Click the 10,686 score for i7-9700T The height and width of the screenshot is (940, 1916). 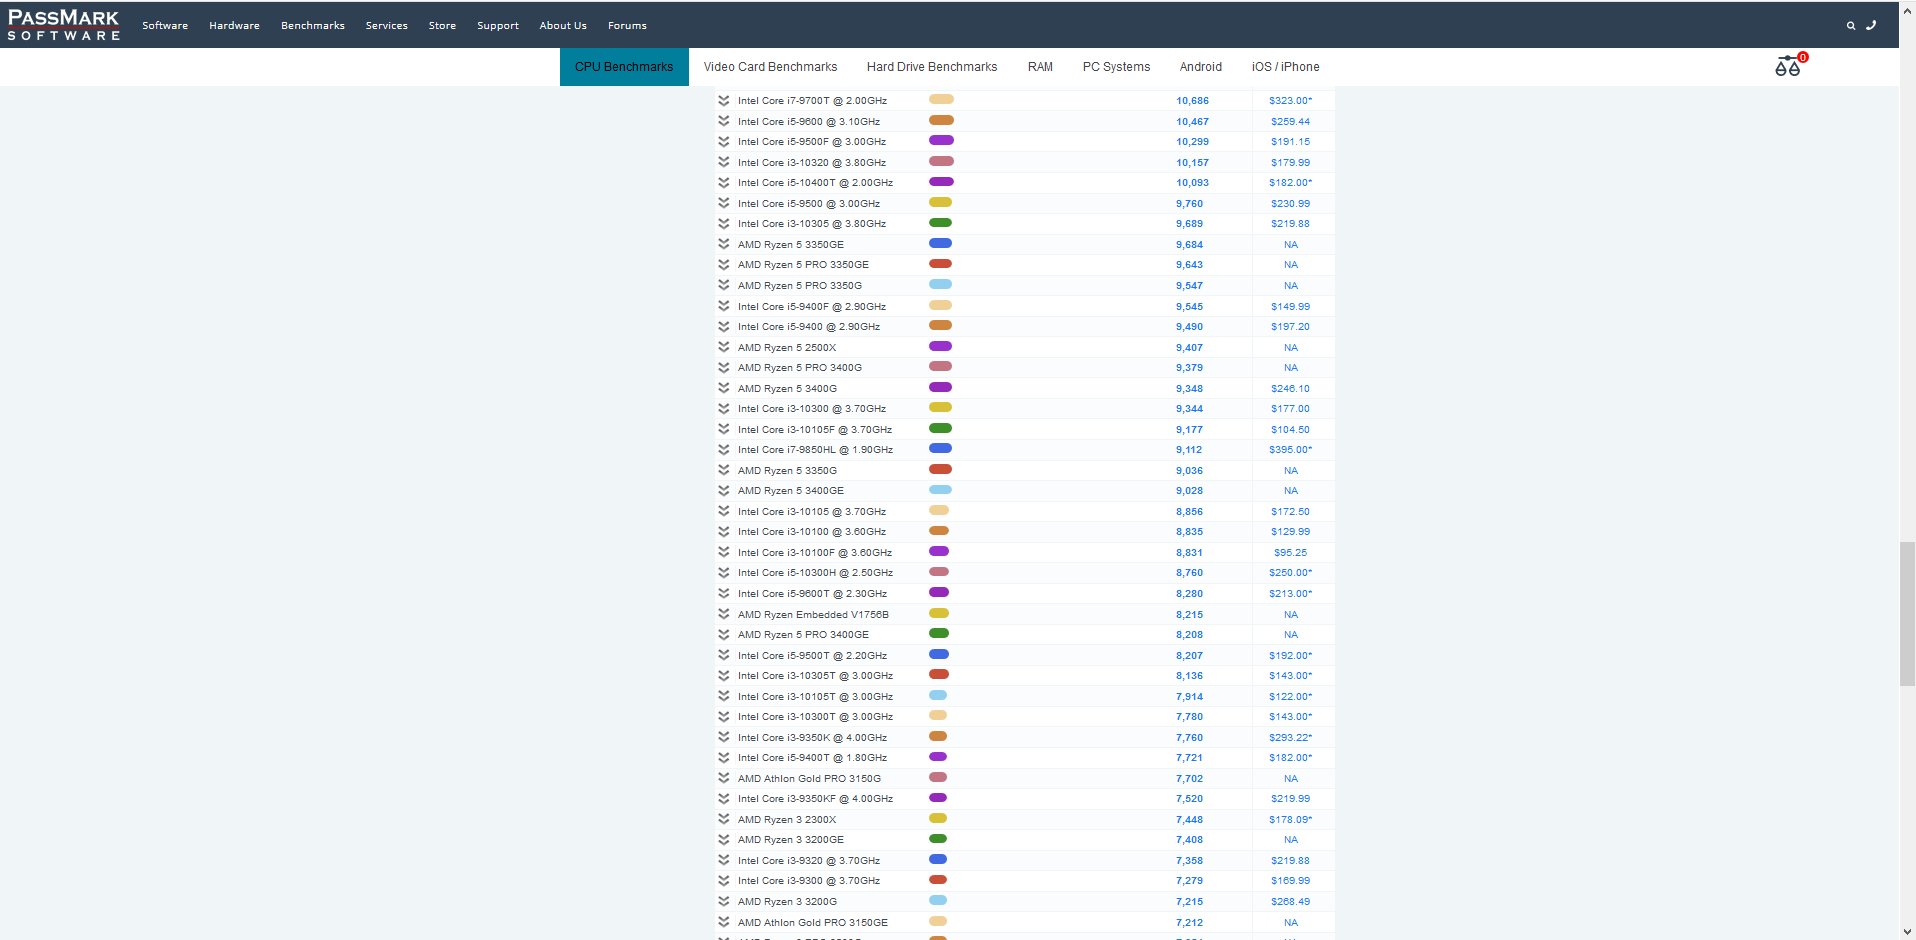tap(1192, 101)
